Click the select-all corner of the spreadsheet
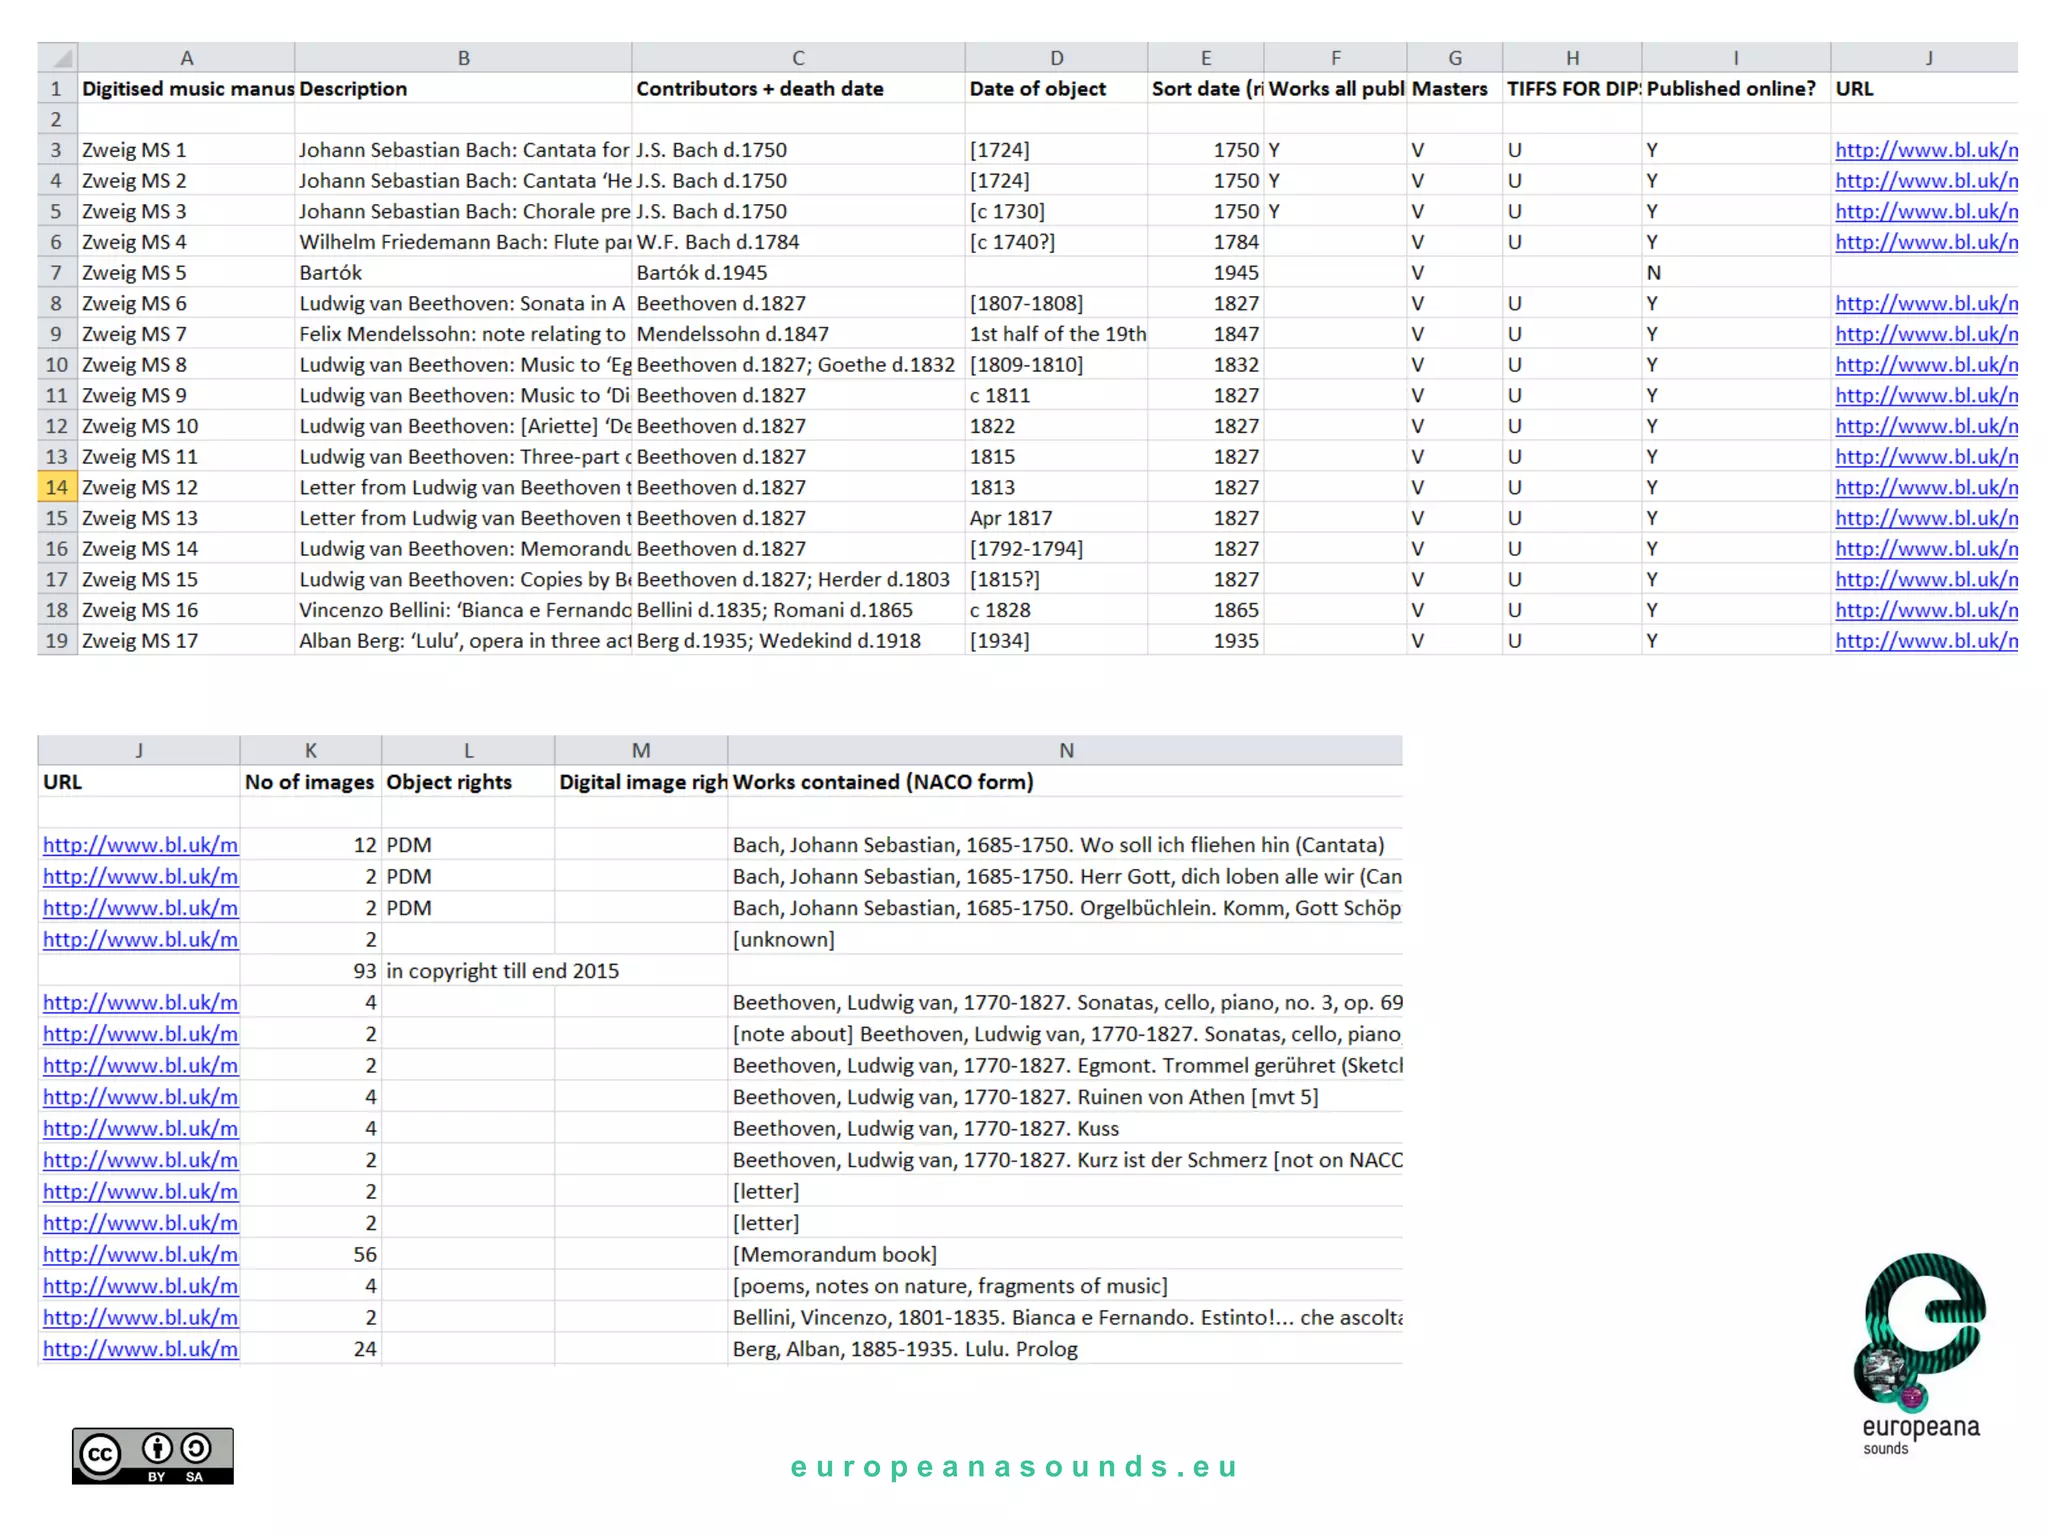The height and width of the screenshot is (1536, 2048). coord(58,58)
